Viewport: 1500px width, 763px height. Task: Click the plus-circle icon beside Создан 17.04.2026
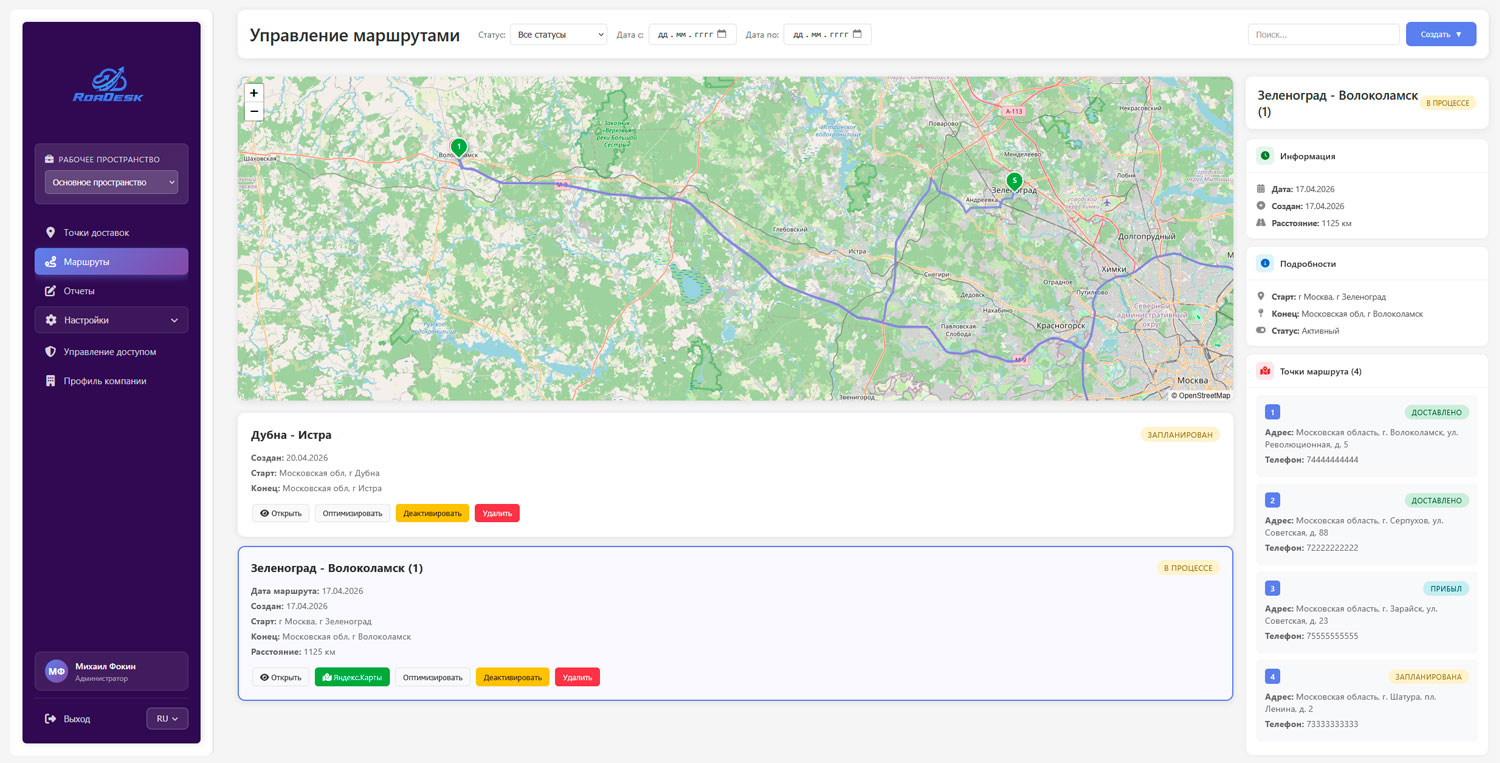point(1262,206)
